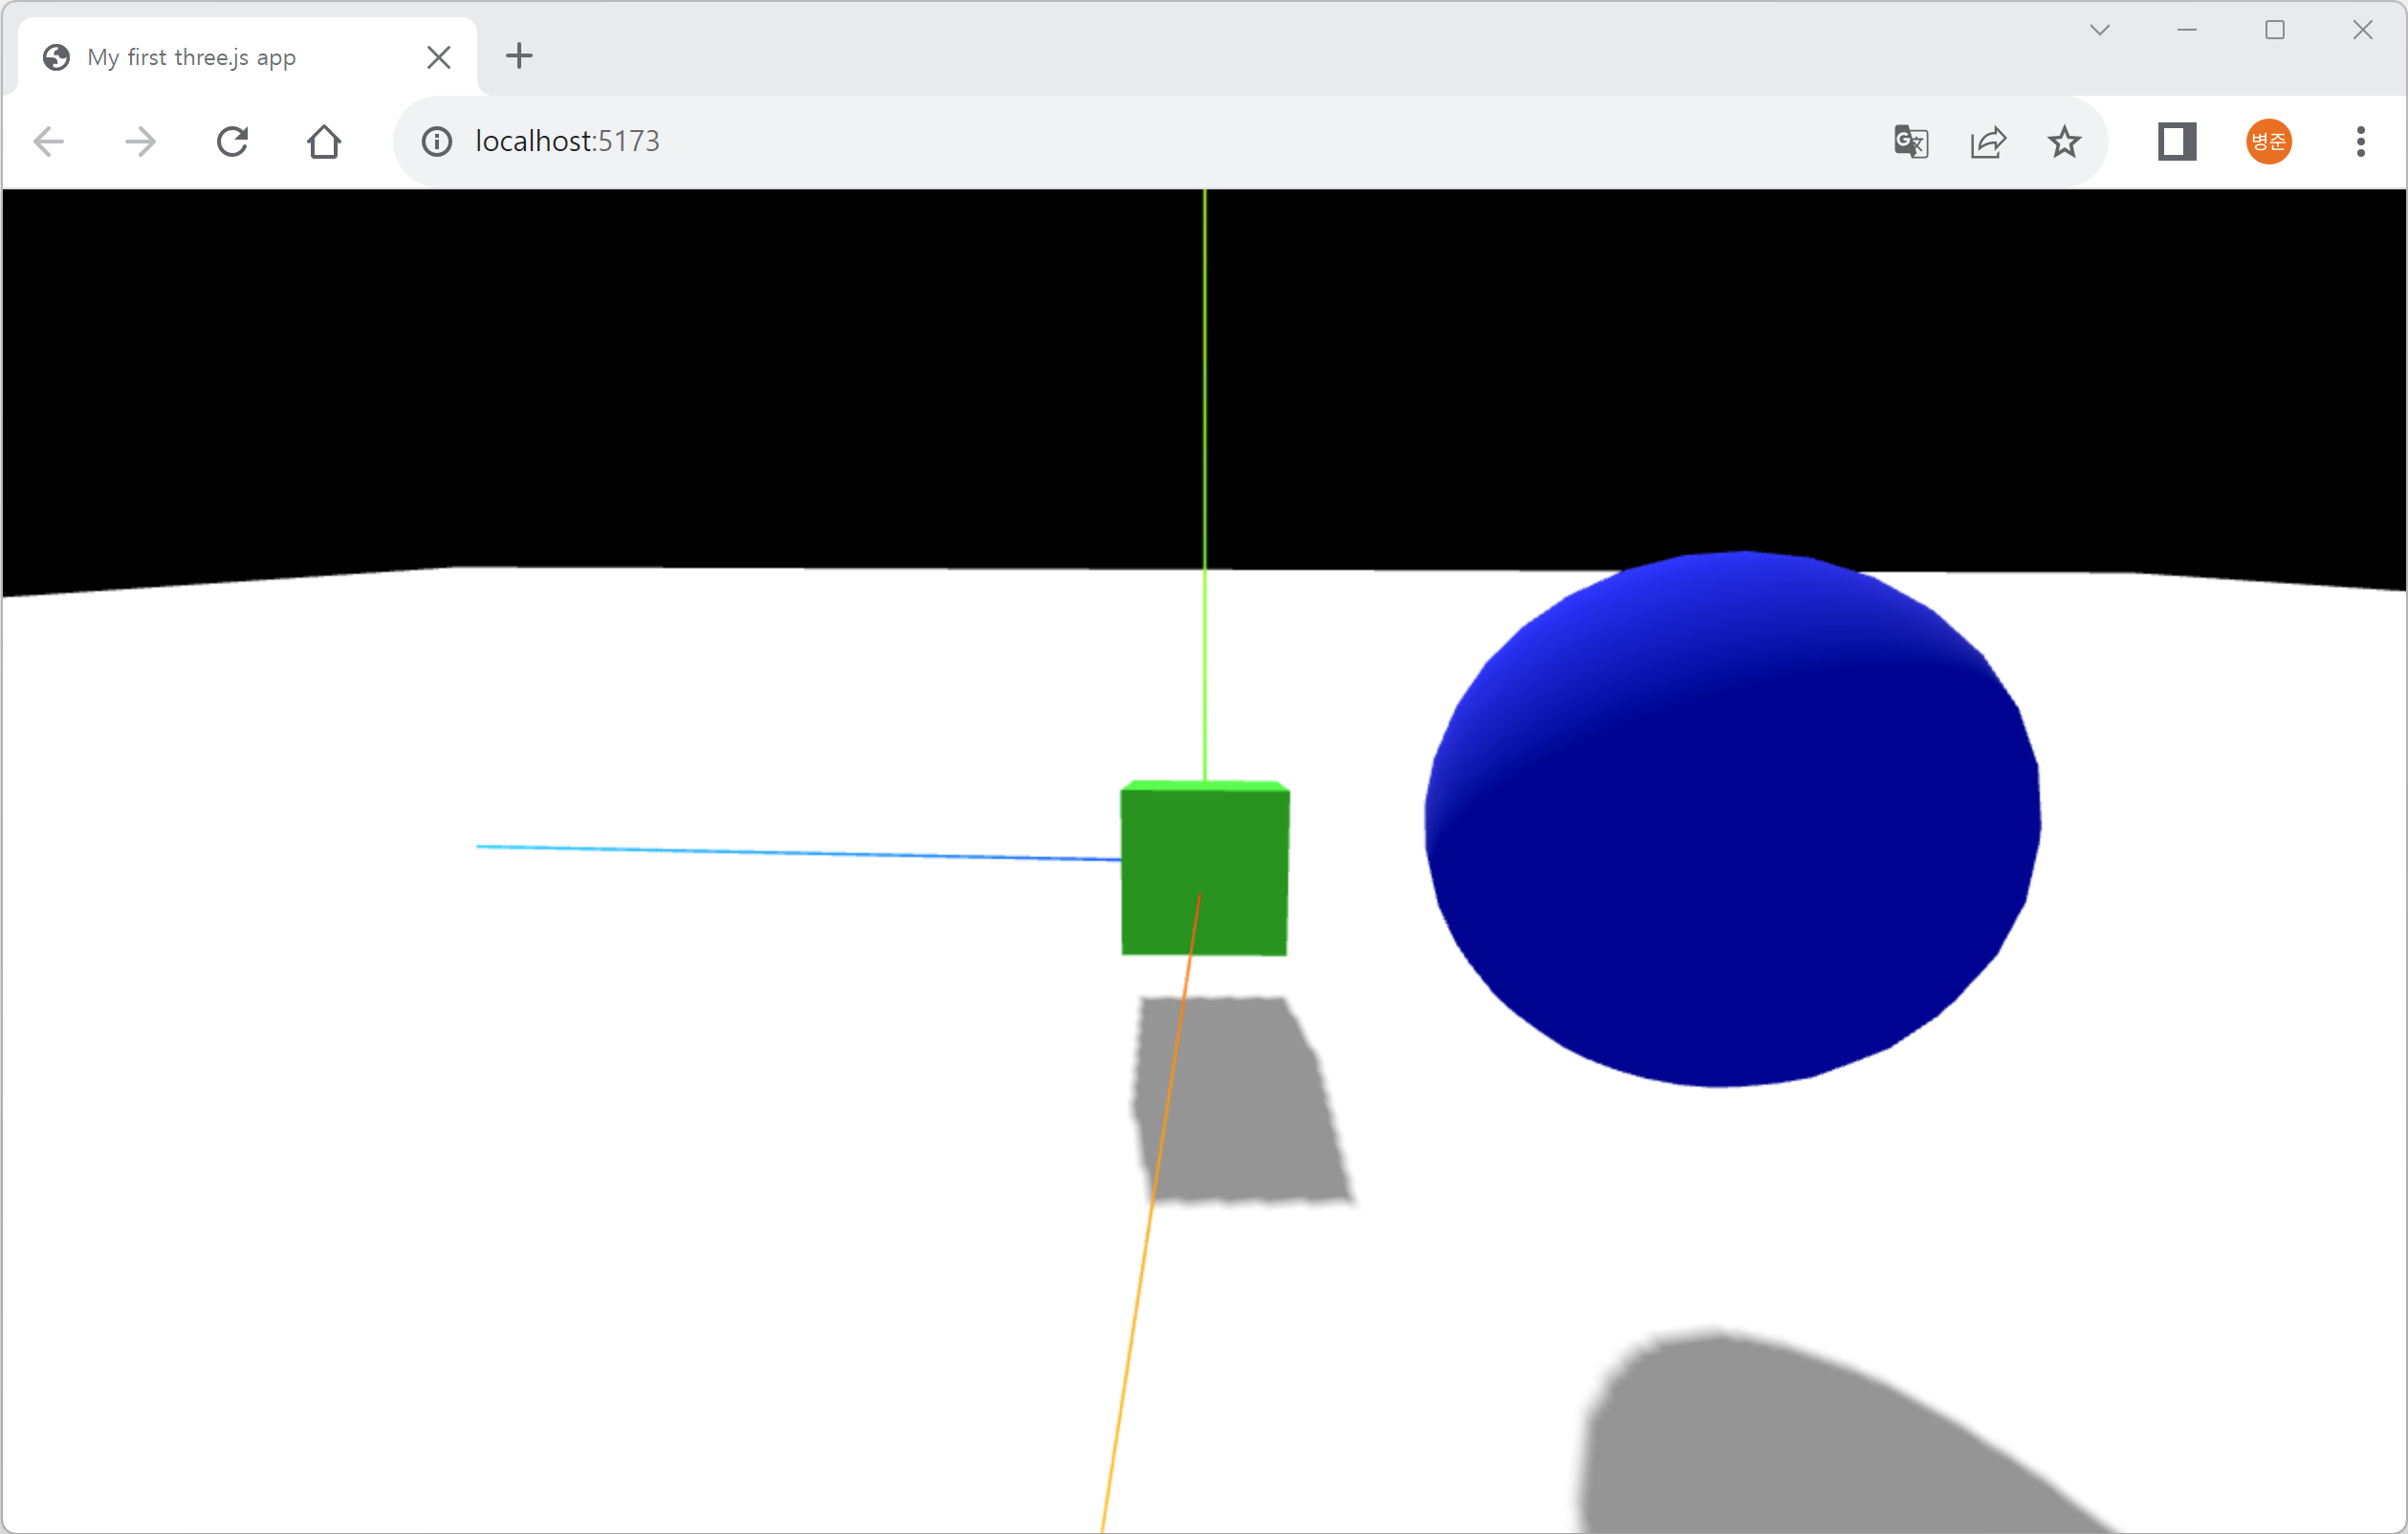Click the browser back arrow
The width and height of the screenshot is (2408, 1534).
tap(49, 141)
